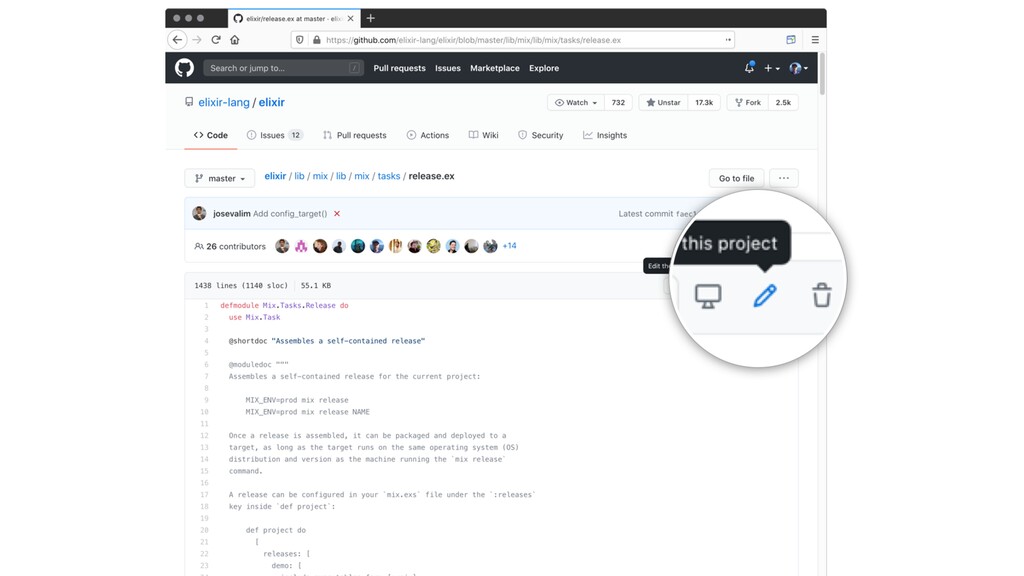The width and height of the screenshot is (1024, 576).
Task: Click the padlock site security icon
Action: point(317,40)
